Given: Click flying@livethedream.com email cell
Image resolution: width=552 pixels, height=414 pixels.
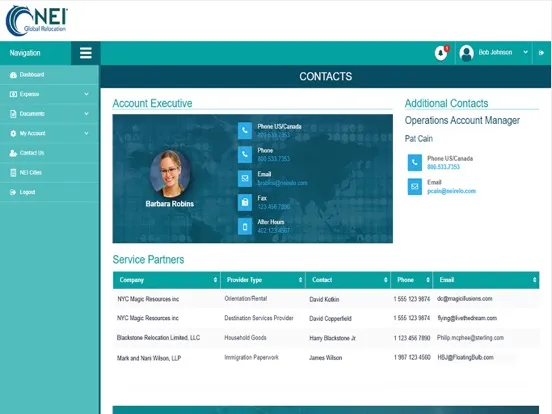Looking at the screenshot, I should [467, 318].
